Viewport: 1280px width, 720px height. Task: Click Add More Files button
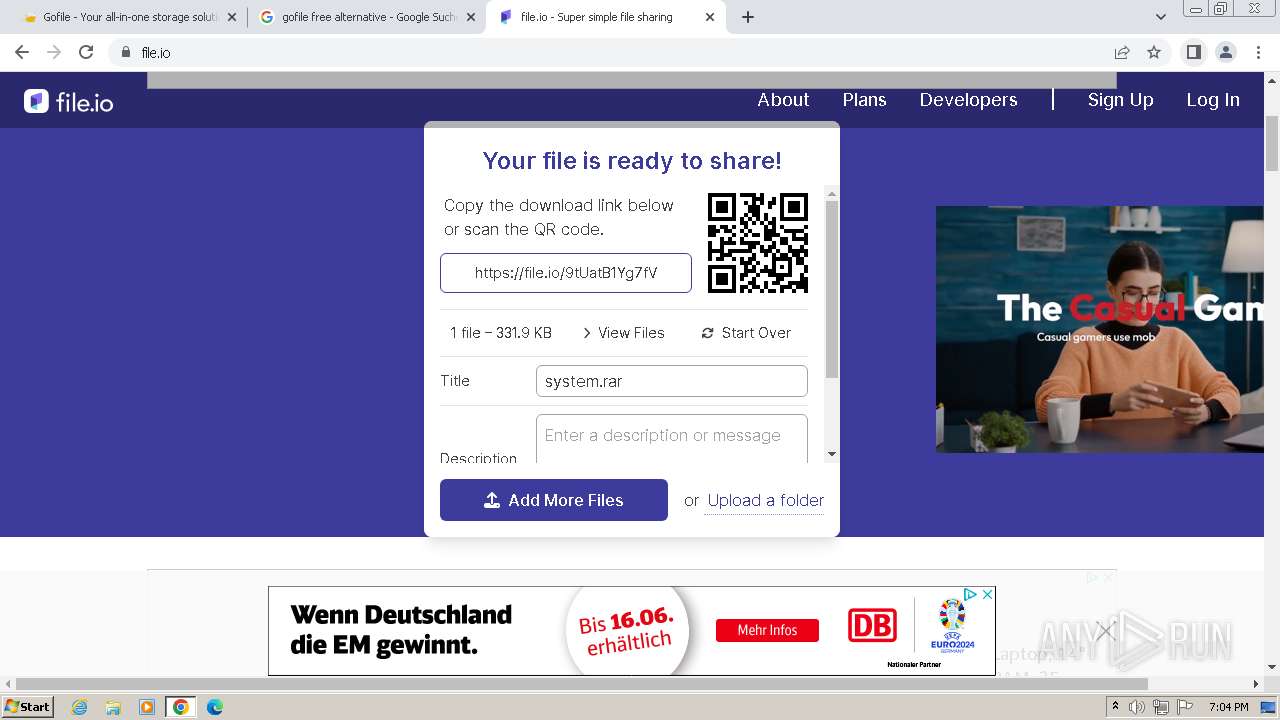pyautogui.click(x=554, y=500)
